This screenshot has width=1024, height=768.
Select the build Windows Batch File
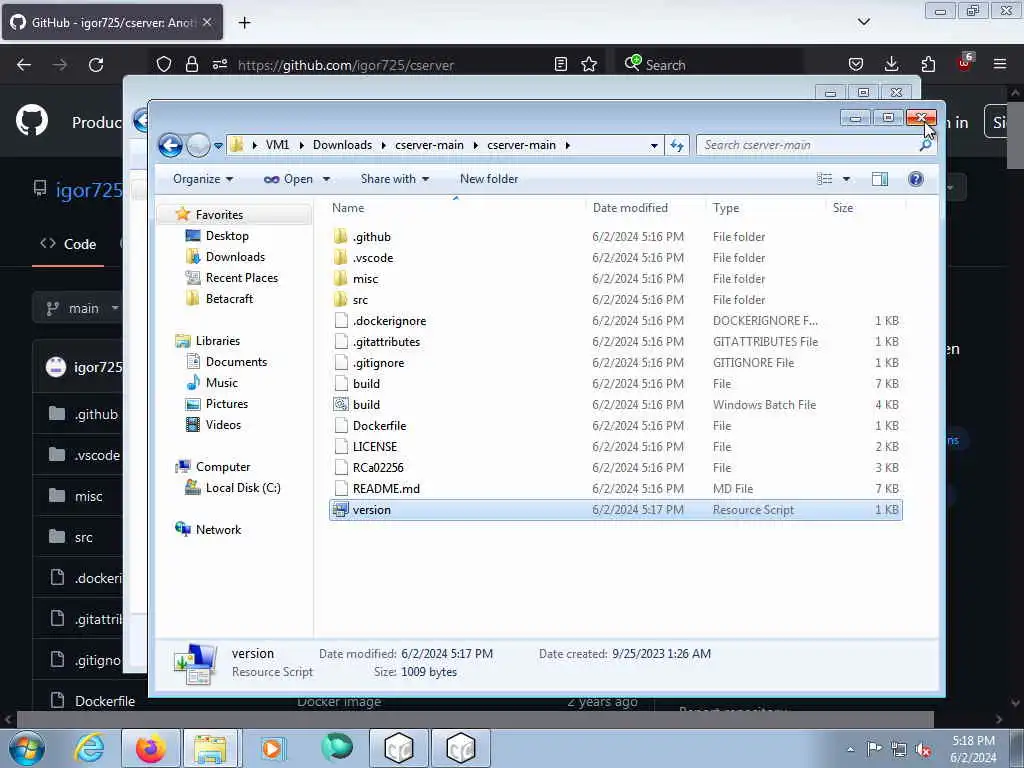(615, 405)
